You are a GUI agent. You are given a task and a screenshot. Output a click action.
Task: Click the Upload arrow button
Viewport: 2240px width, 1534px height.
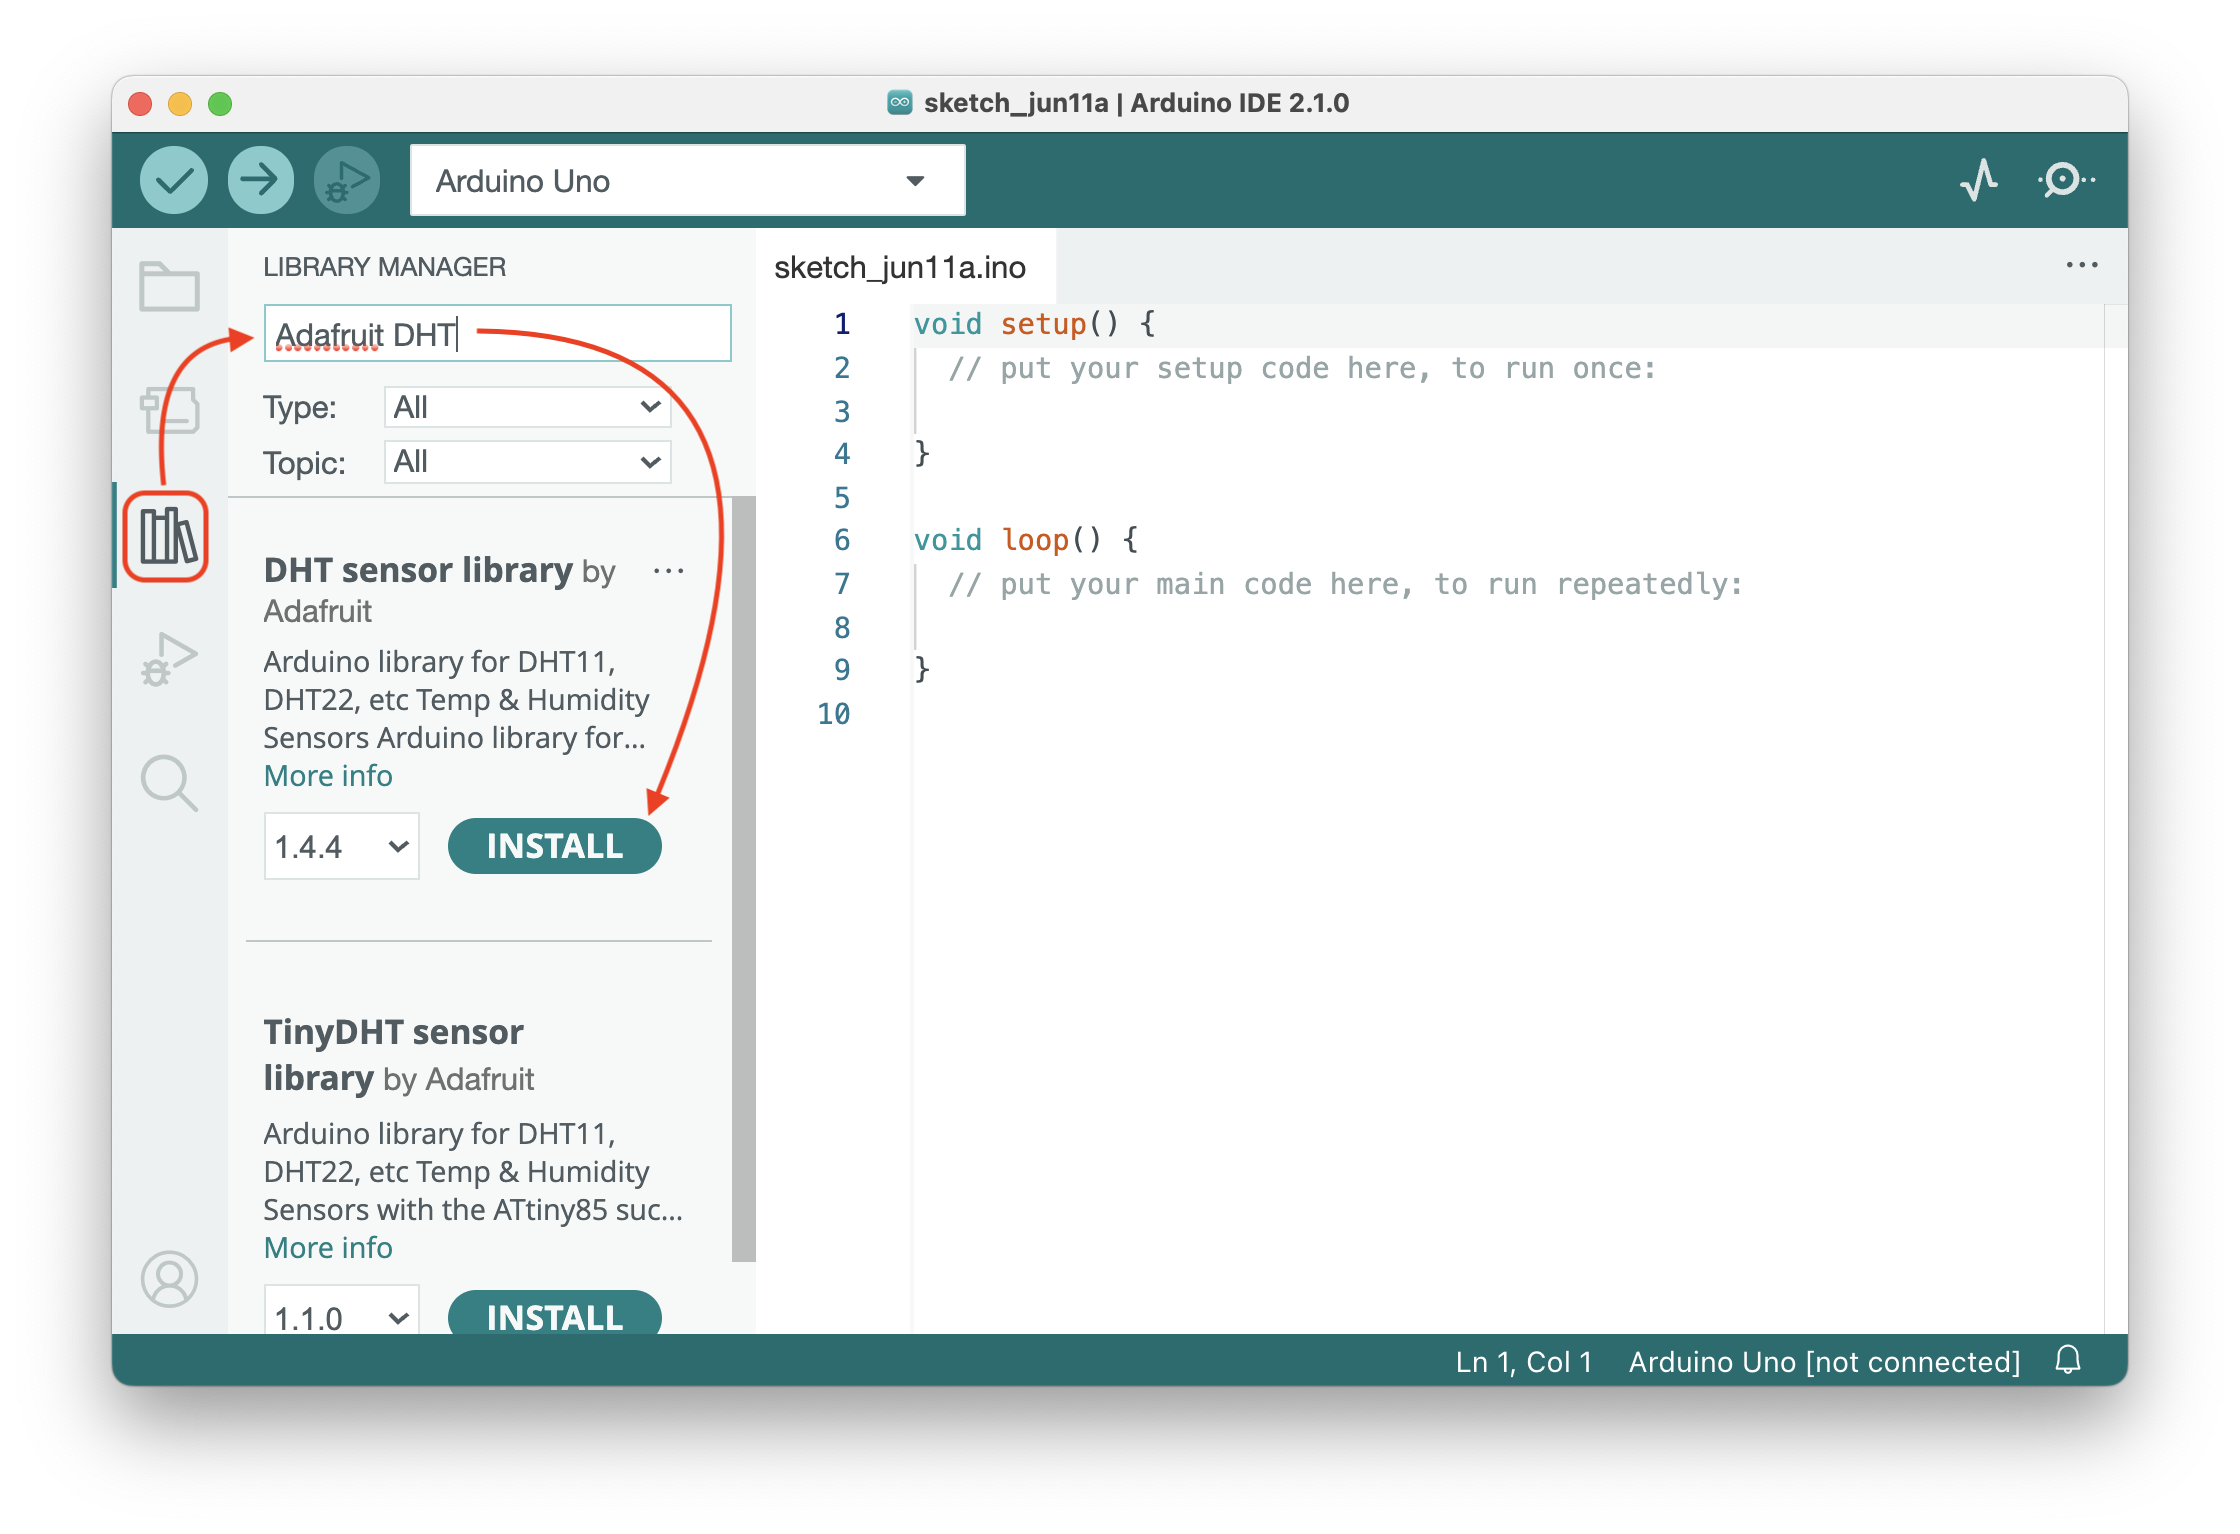pos(261,181)
